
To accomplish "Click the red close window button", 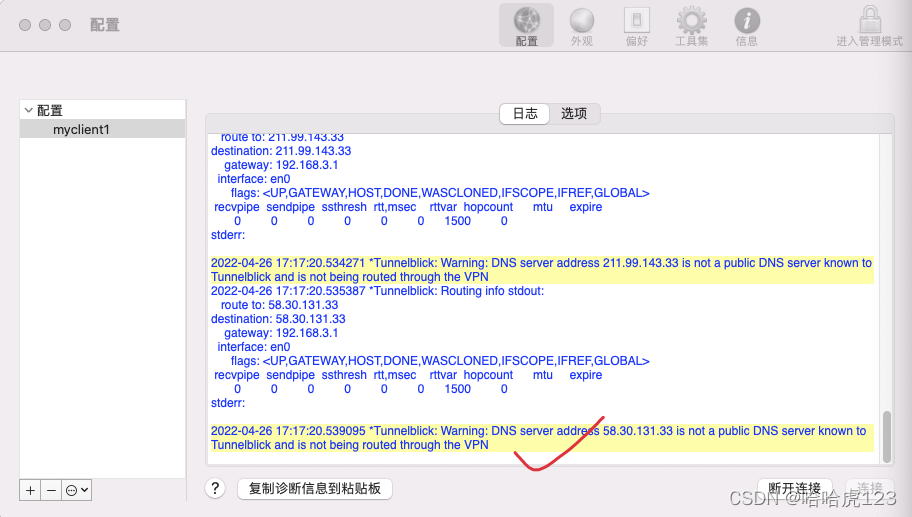I will pyautogui.click(x=25, y=25).
